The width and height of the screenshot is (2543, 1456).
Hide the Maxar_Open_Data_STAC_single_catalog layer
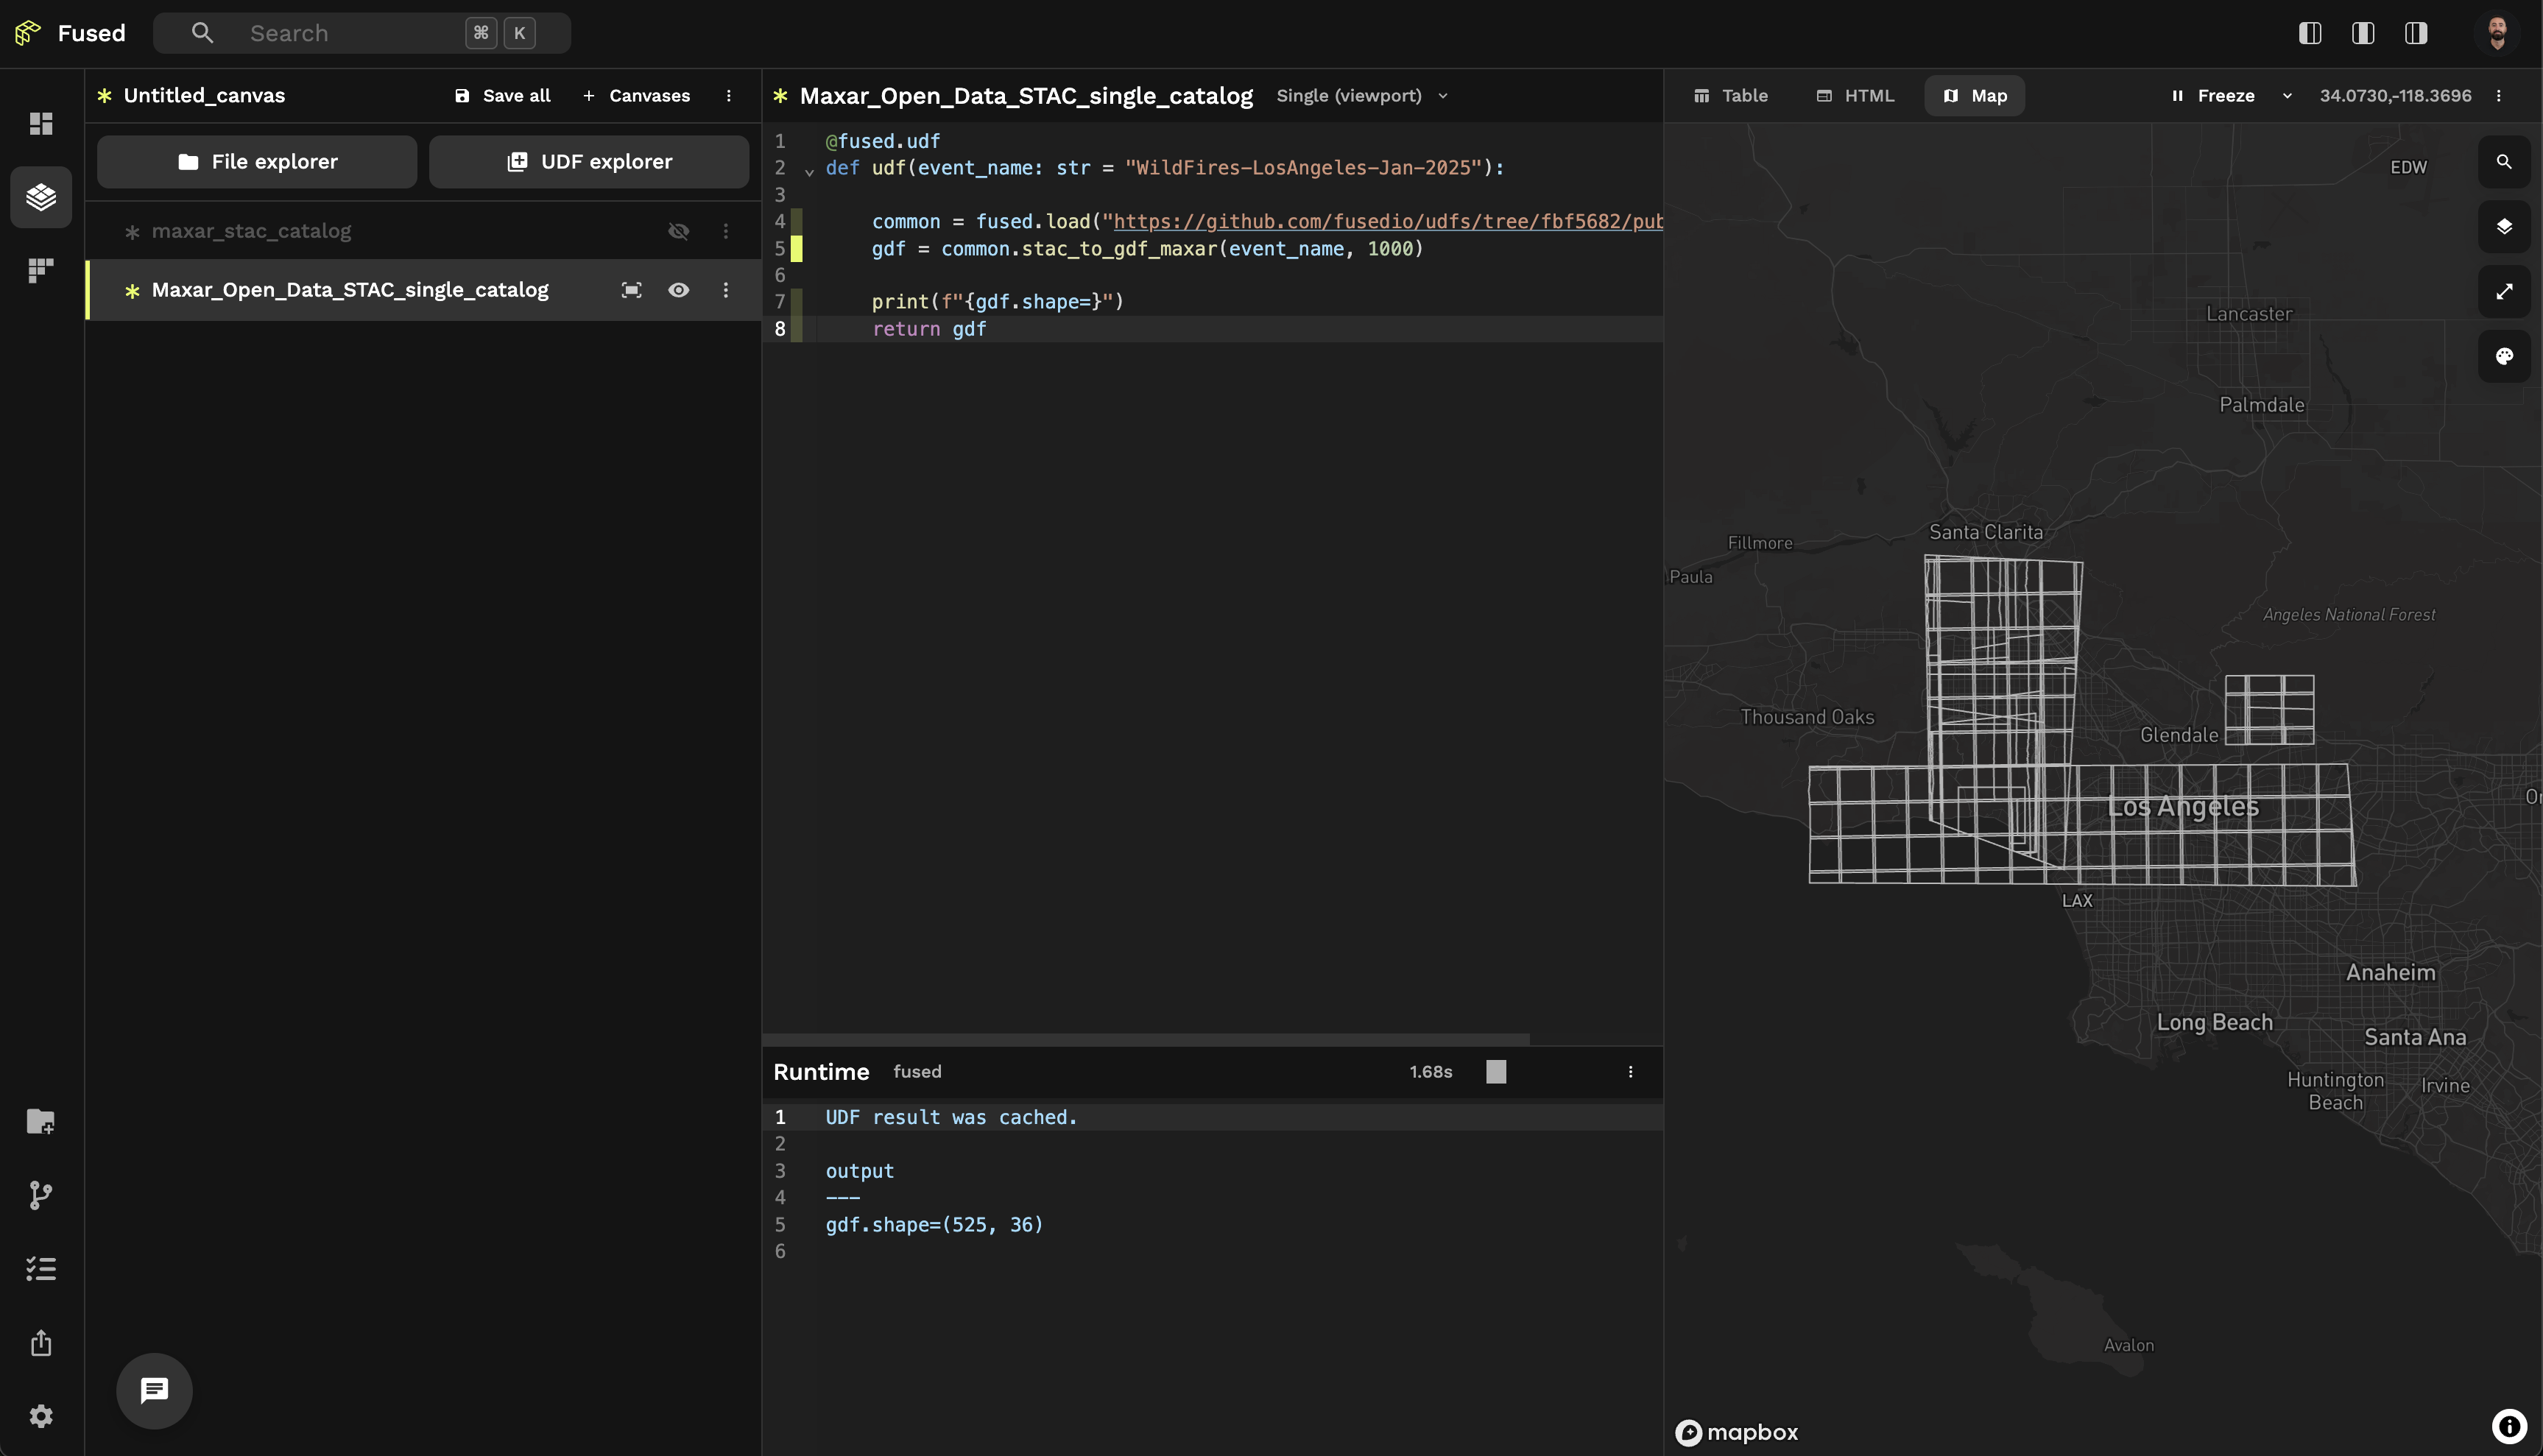click(x=678, y=290)
